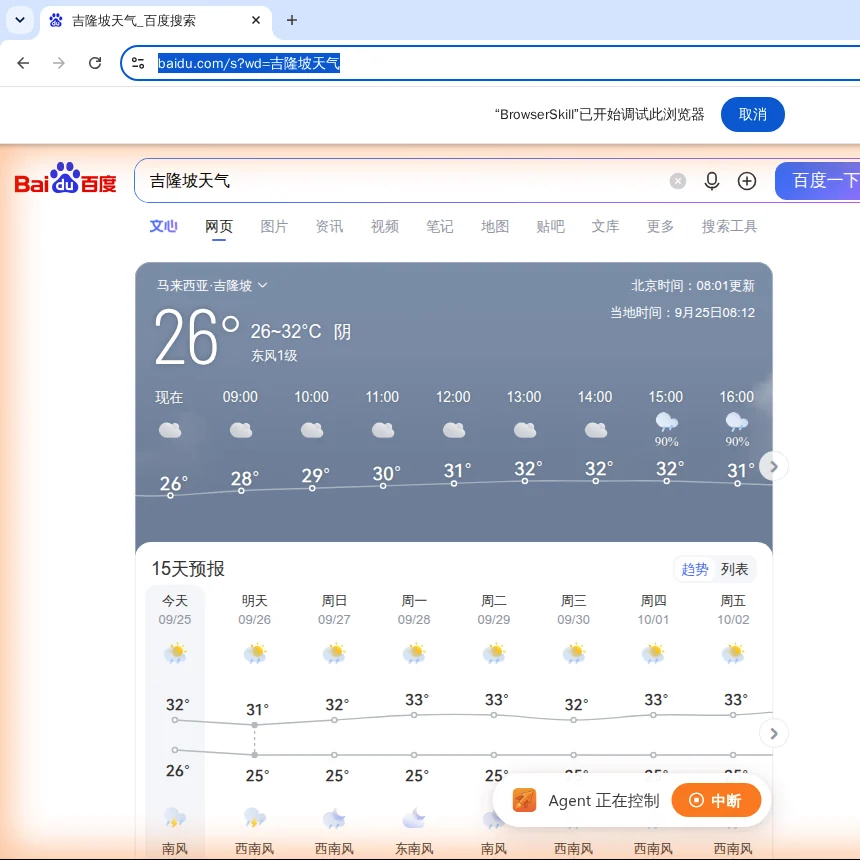Expand 马来西亚·吉隆坡 location dropdown
Image resolution: width=860 pixels, height=860 pixels.
pyautogui.click(x=212, y=285)
